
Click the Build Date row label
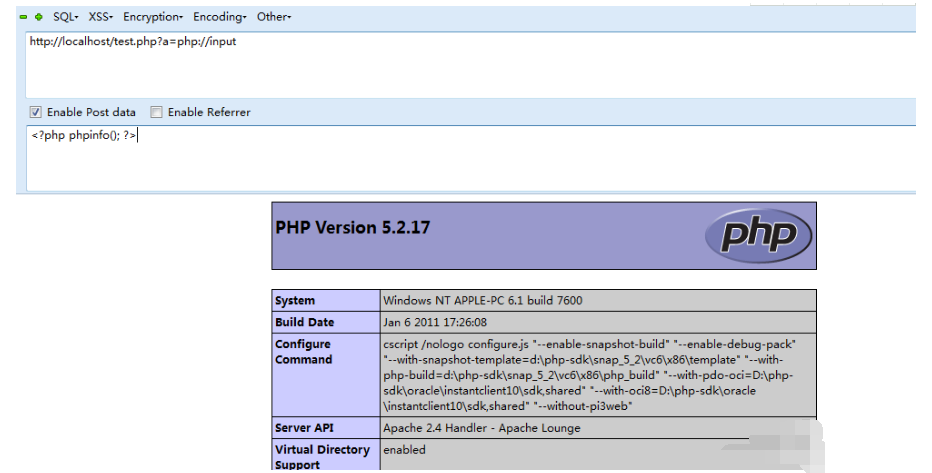click(x=304, y=322)
